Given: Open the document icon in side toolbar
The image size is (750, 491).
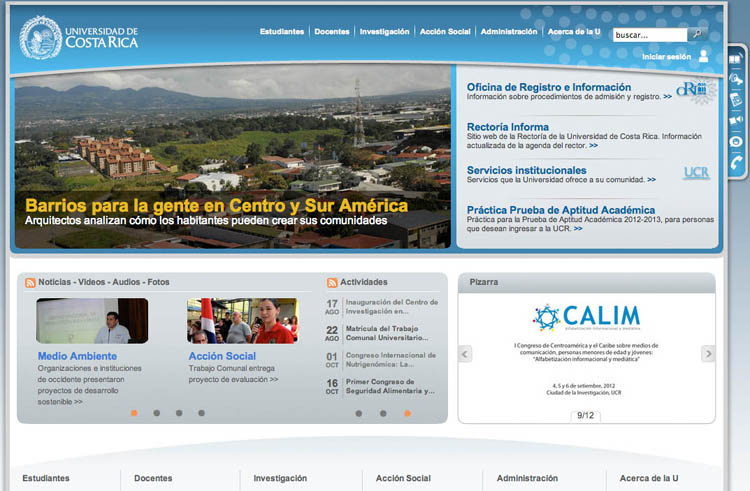Looking at the screenshot, I should [x=736, y=100].
